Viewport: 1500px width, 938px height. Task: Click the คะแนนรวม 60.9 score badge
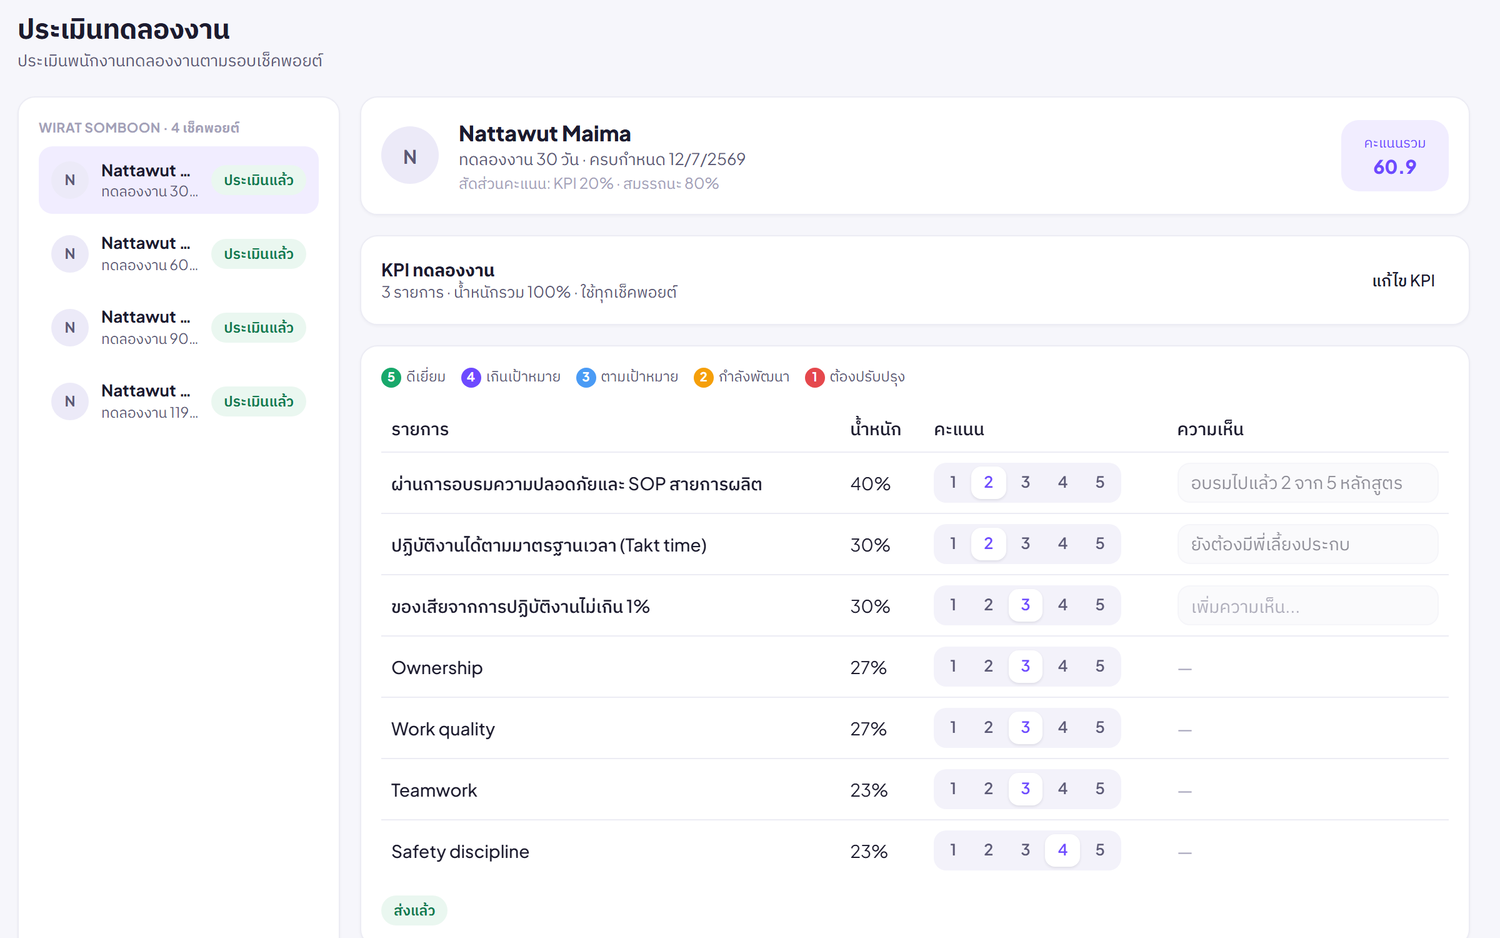[1395, 156]
